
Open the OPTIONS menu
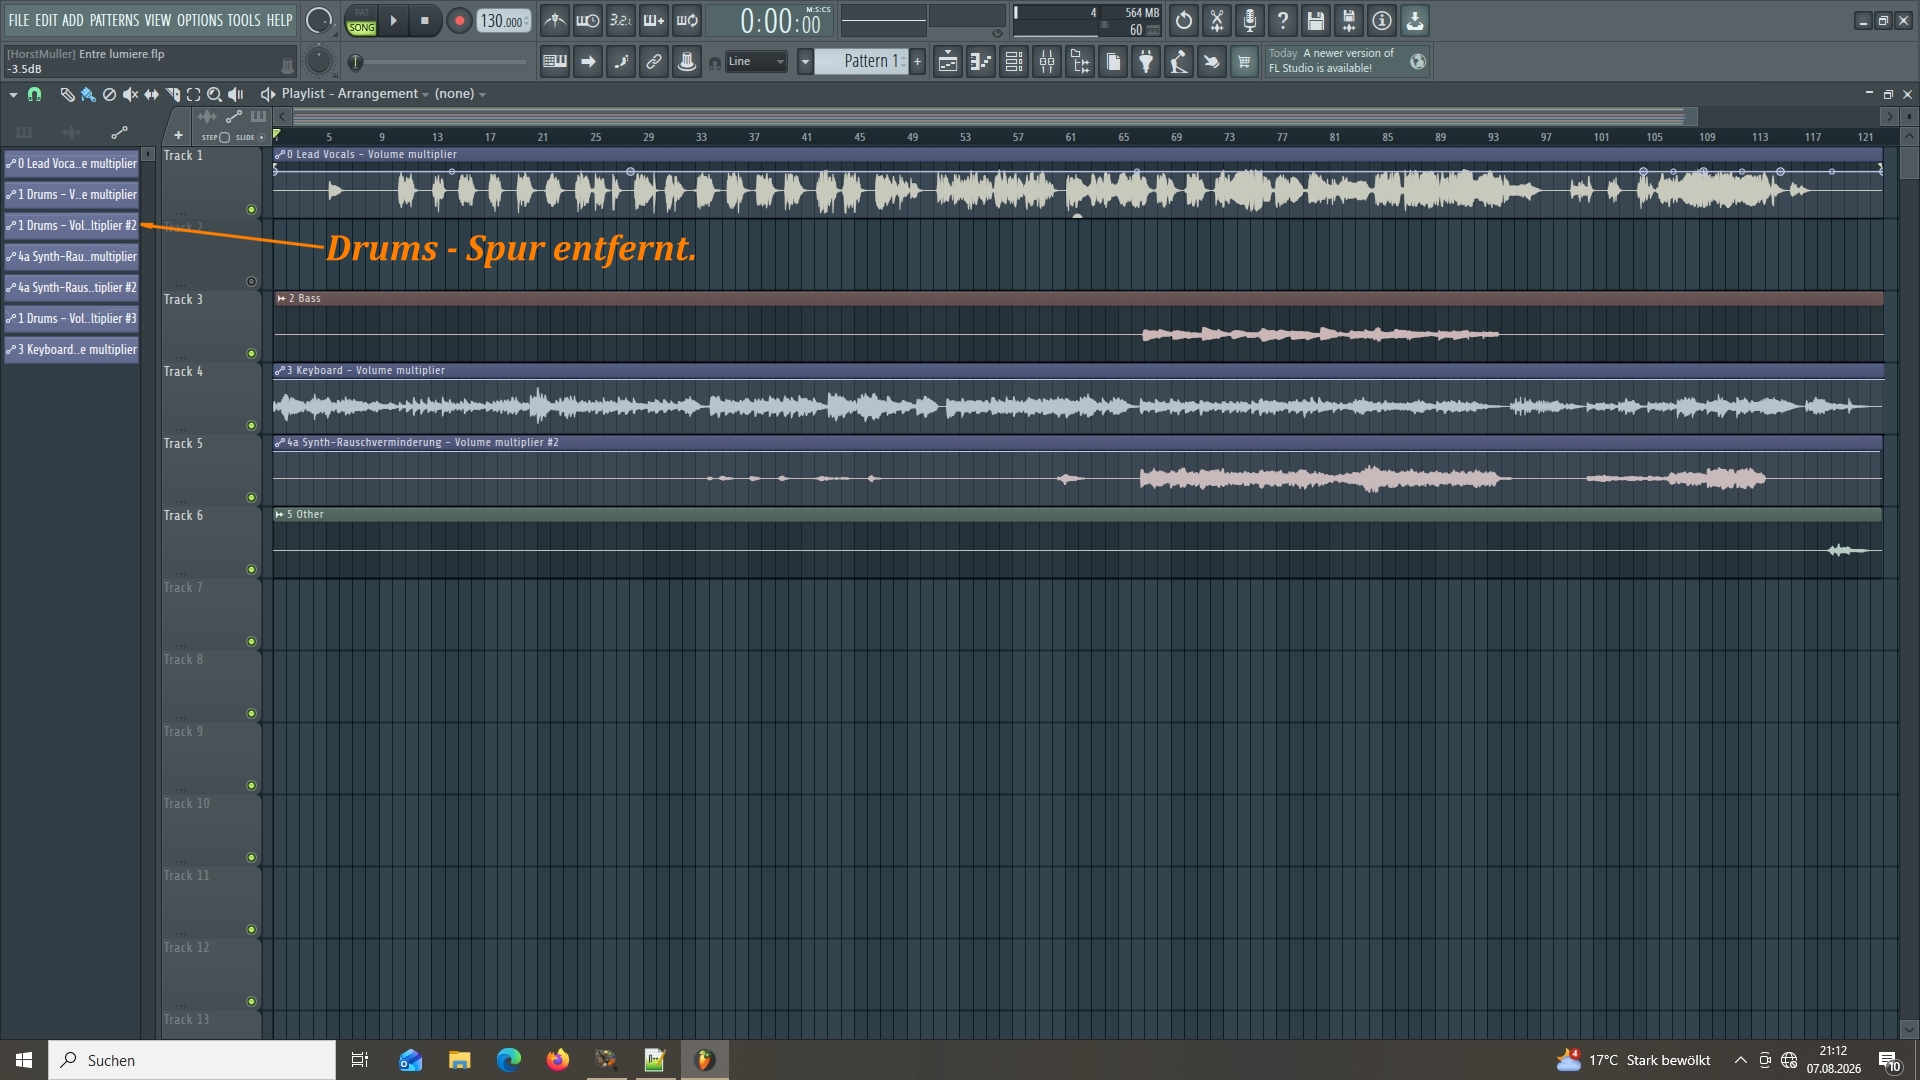pos(200,20)
